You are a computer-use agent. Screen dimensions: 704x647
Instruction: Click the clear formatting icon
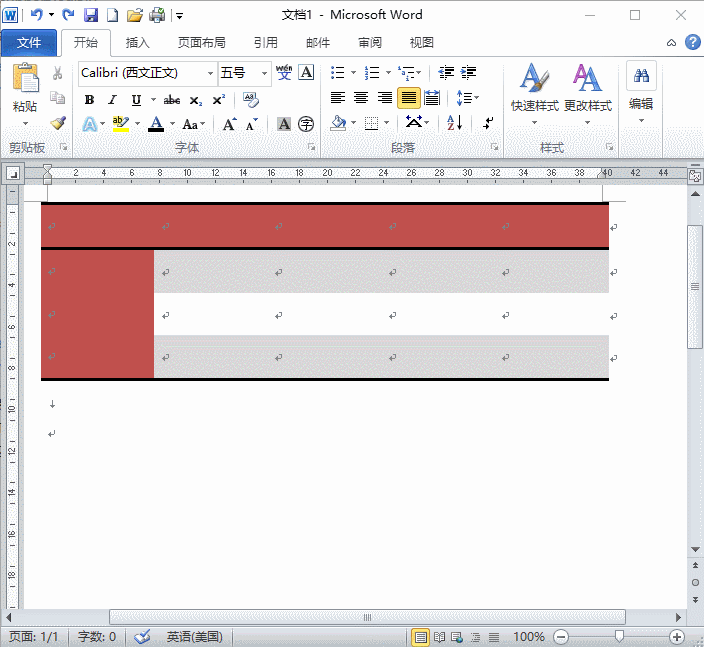pyautogui.click(x=250, y=100)
